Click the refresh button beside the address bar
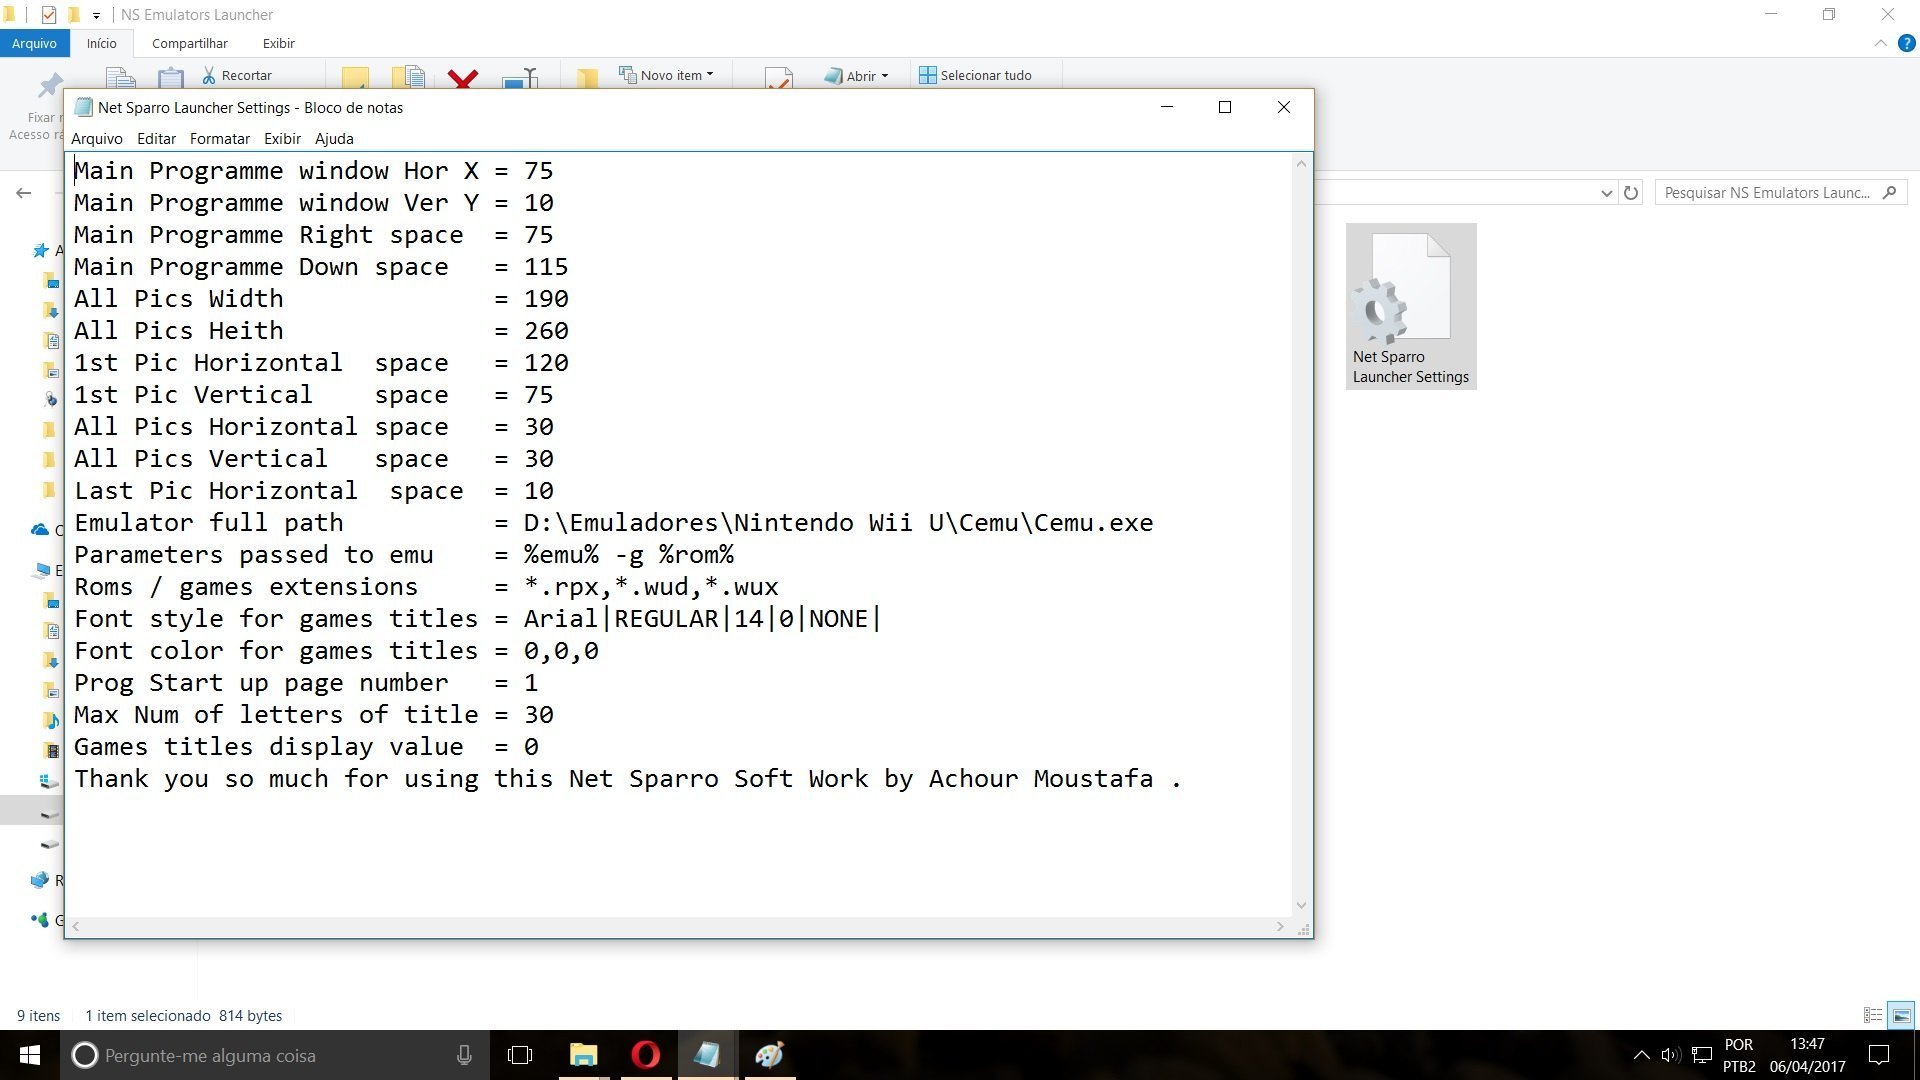Viewport: 1920px width, 1080px height. [x=1631, y=193]
